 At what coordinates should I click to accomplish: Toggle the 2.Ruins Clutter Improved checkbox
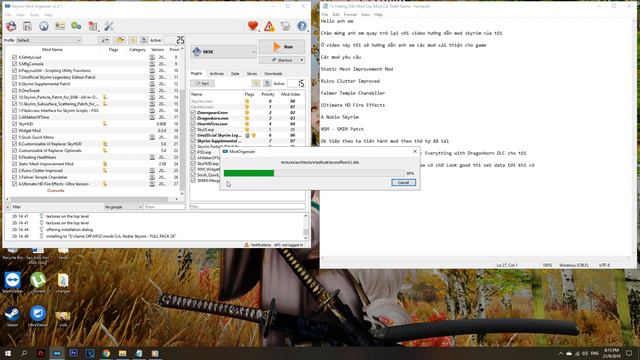pos(15,170)
